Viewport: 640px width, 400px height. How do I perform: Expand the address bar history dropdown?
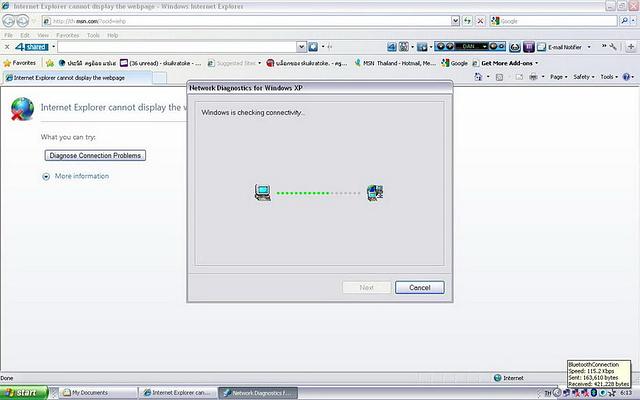(x=455, y=21)
